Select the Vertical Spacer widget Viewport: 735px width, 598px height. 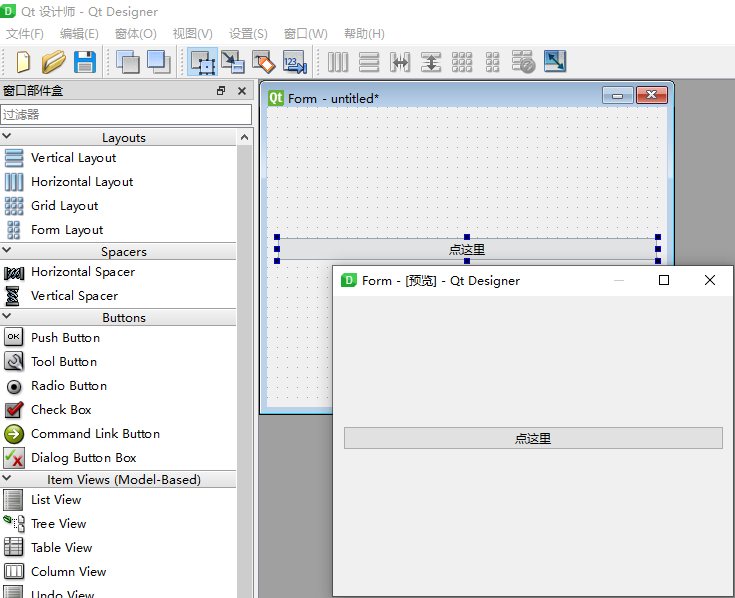click(x=119, y=296)
